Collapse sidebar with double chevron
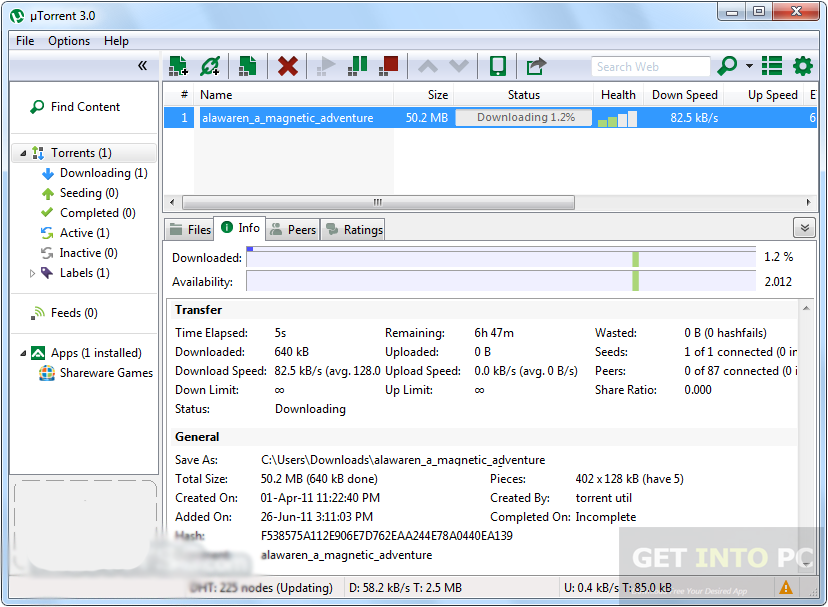The width and height of the screenshot is (828, 607). (143, 66)
